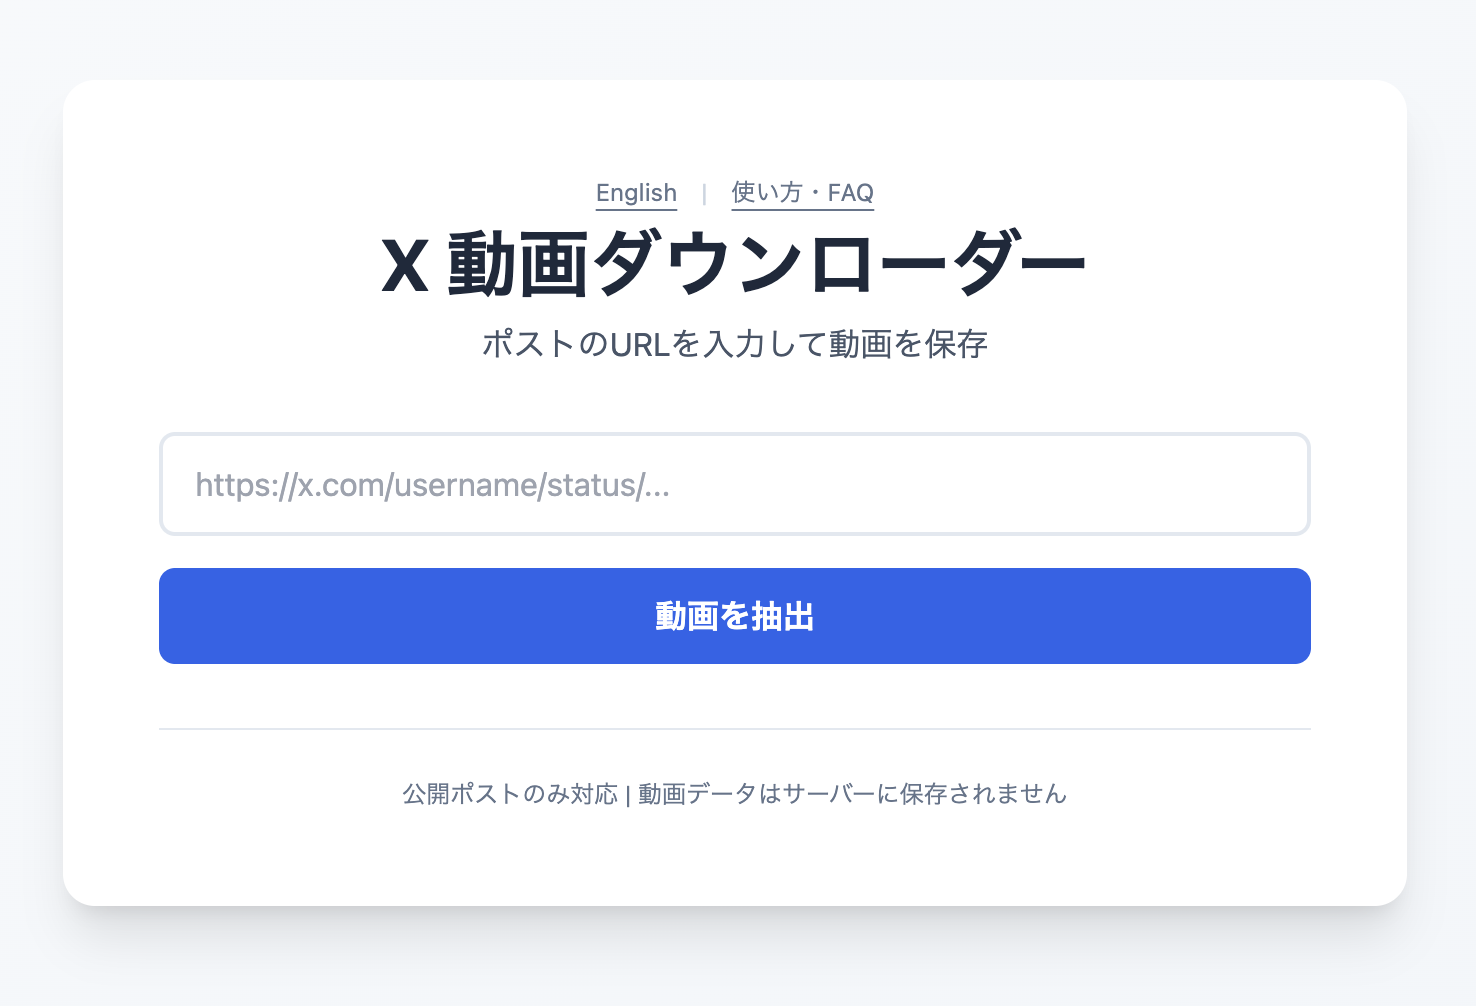The width and height of the screenshot is (1476, 1006).
Task: Focus the https://x.com placeholder box
Action: [x=734, y=484]
